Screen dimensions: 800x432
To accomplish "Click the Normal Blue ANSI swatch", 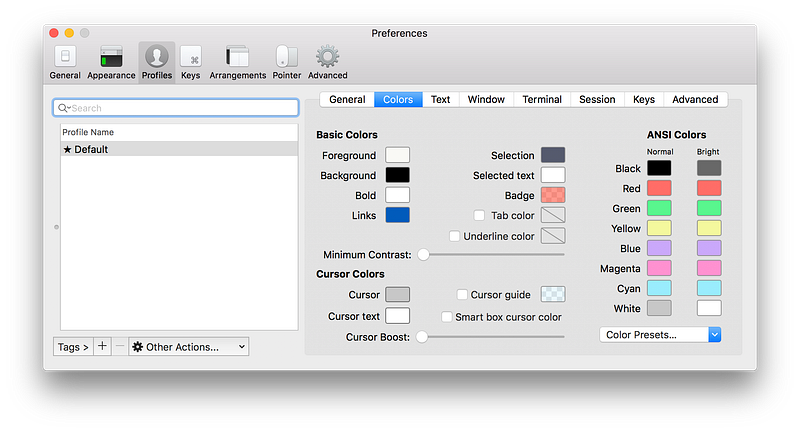I will click(659, 248).
